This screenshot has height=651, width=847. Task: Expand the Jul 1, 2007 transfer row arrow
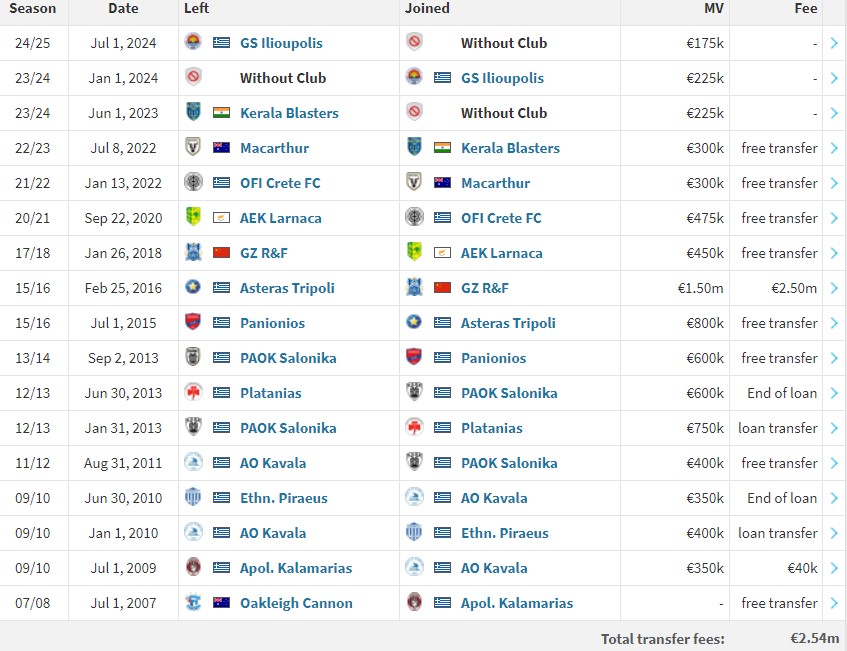coord(834,603)
